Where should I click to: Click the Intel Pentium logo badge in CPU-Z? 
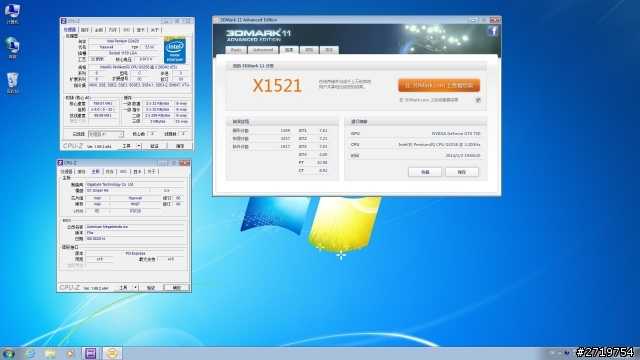[175, 50]
